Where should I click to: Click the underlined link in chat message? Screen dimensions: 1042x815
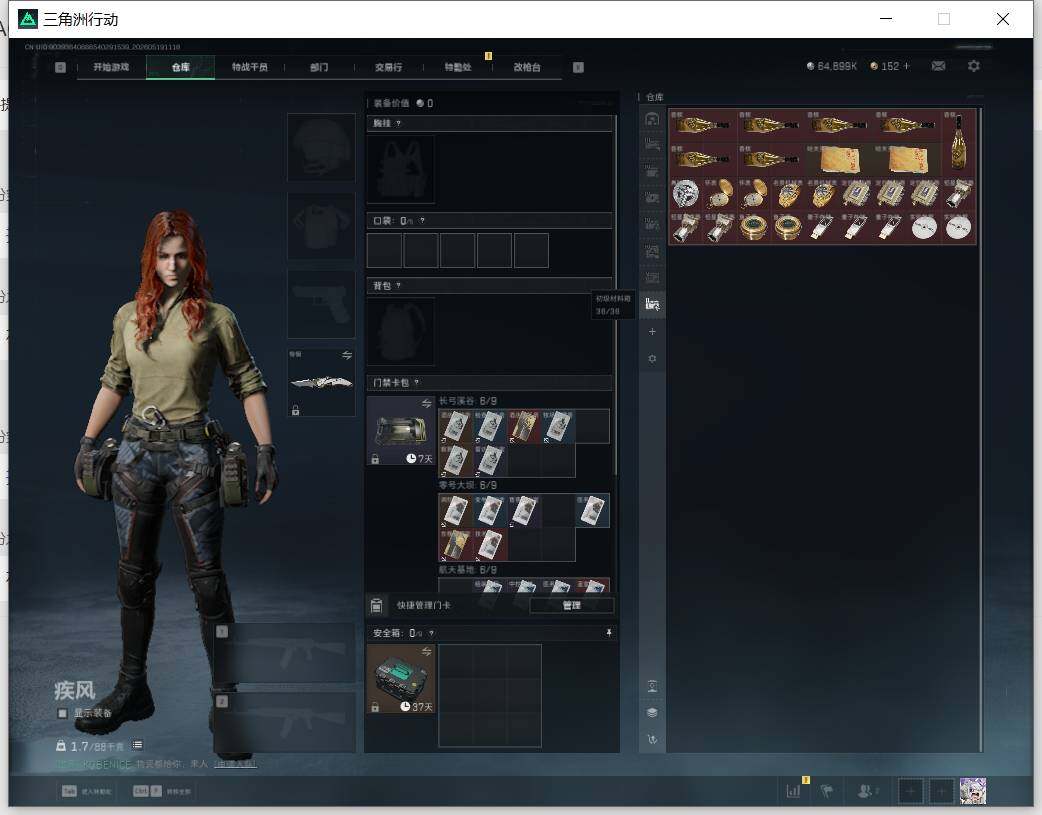click(235, 764)
